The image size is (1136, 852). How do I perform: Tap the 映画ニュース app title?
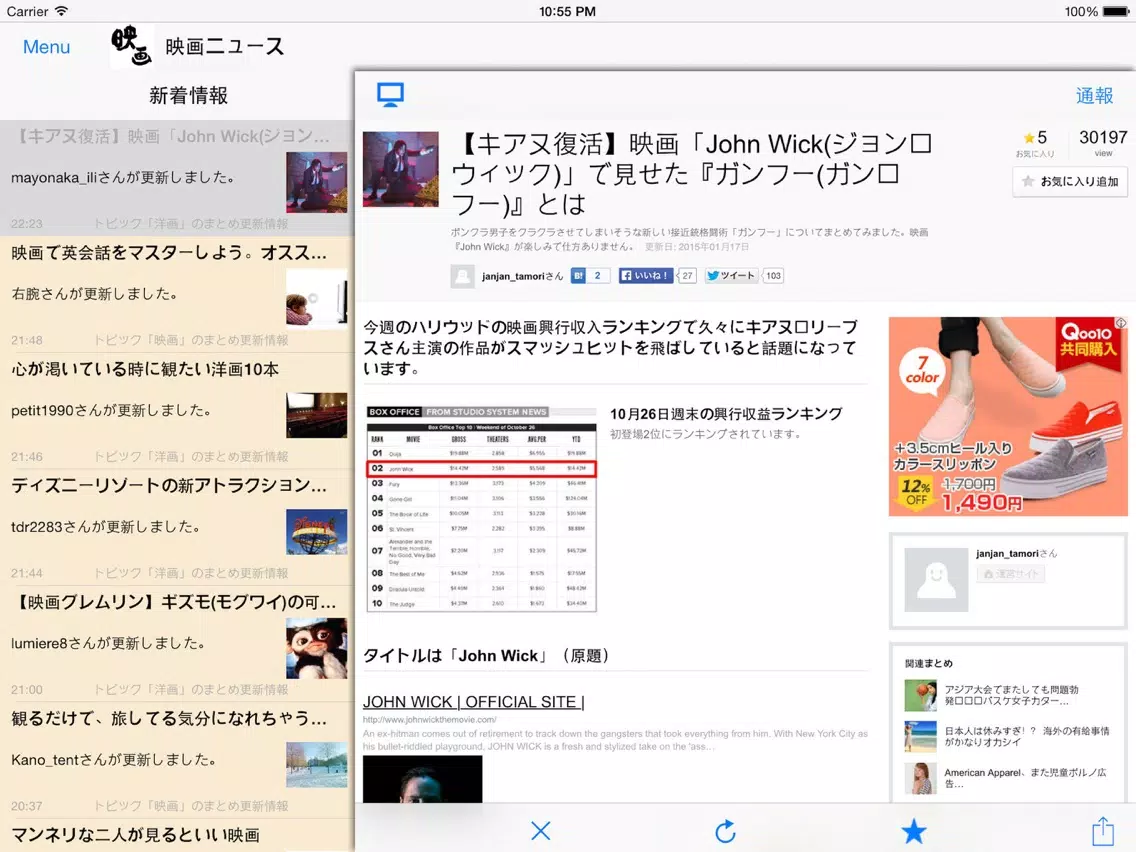pos(225,46)
